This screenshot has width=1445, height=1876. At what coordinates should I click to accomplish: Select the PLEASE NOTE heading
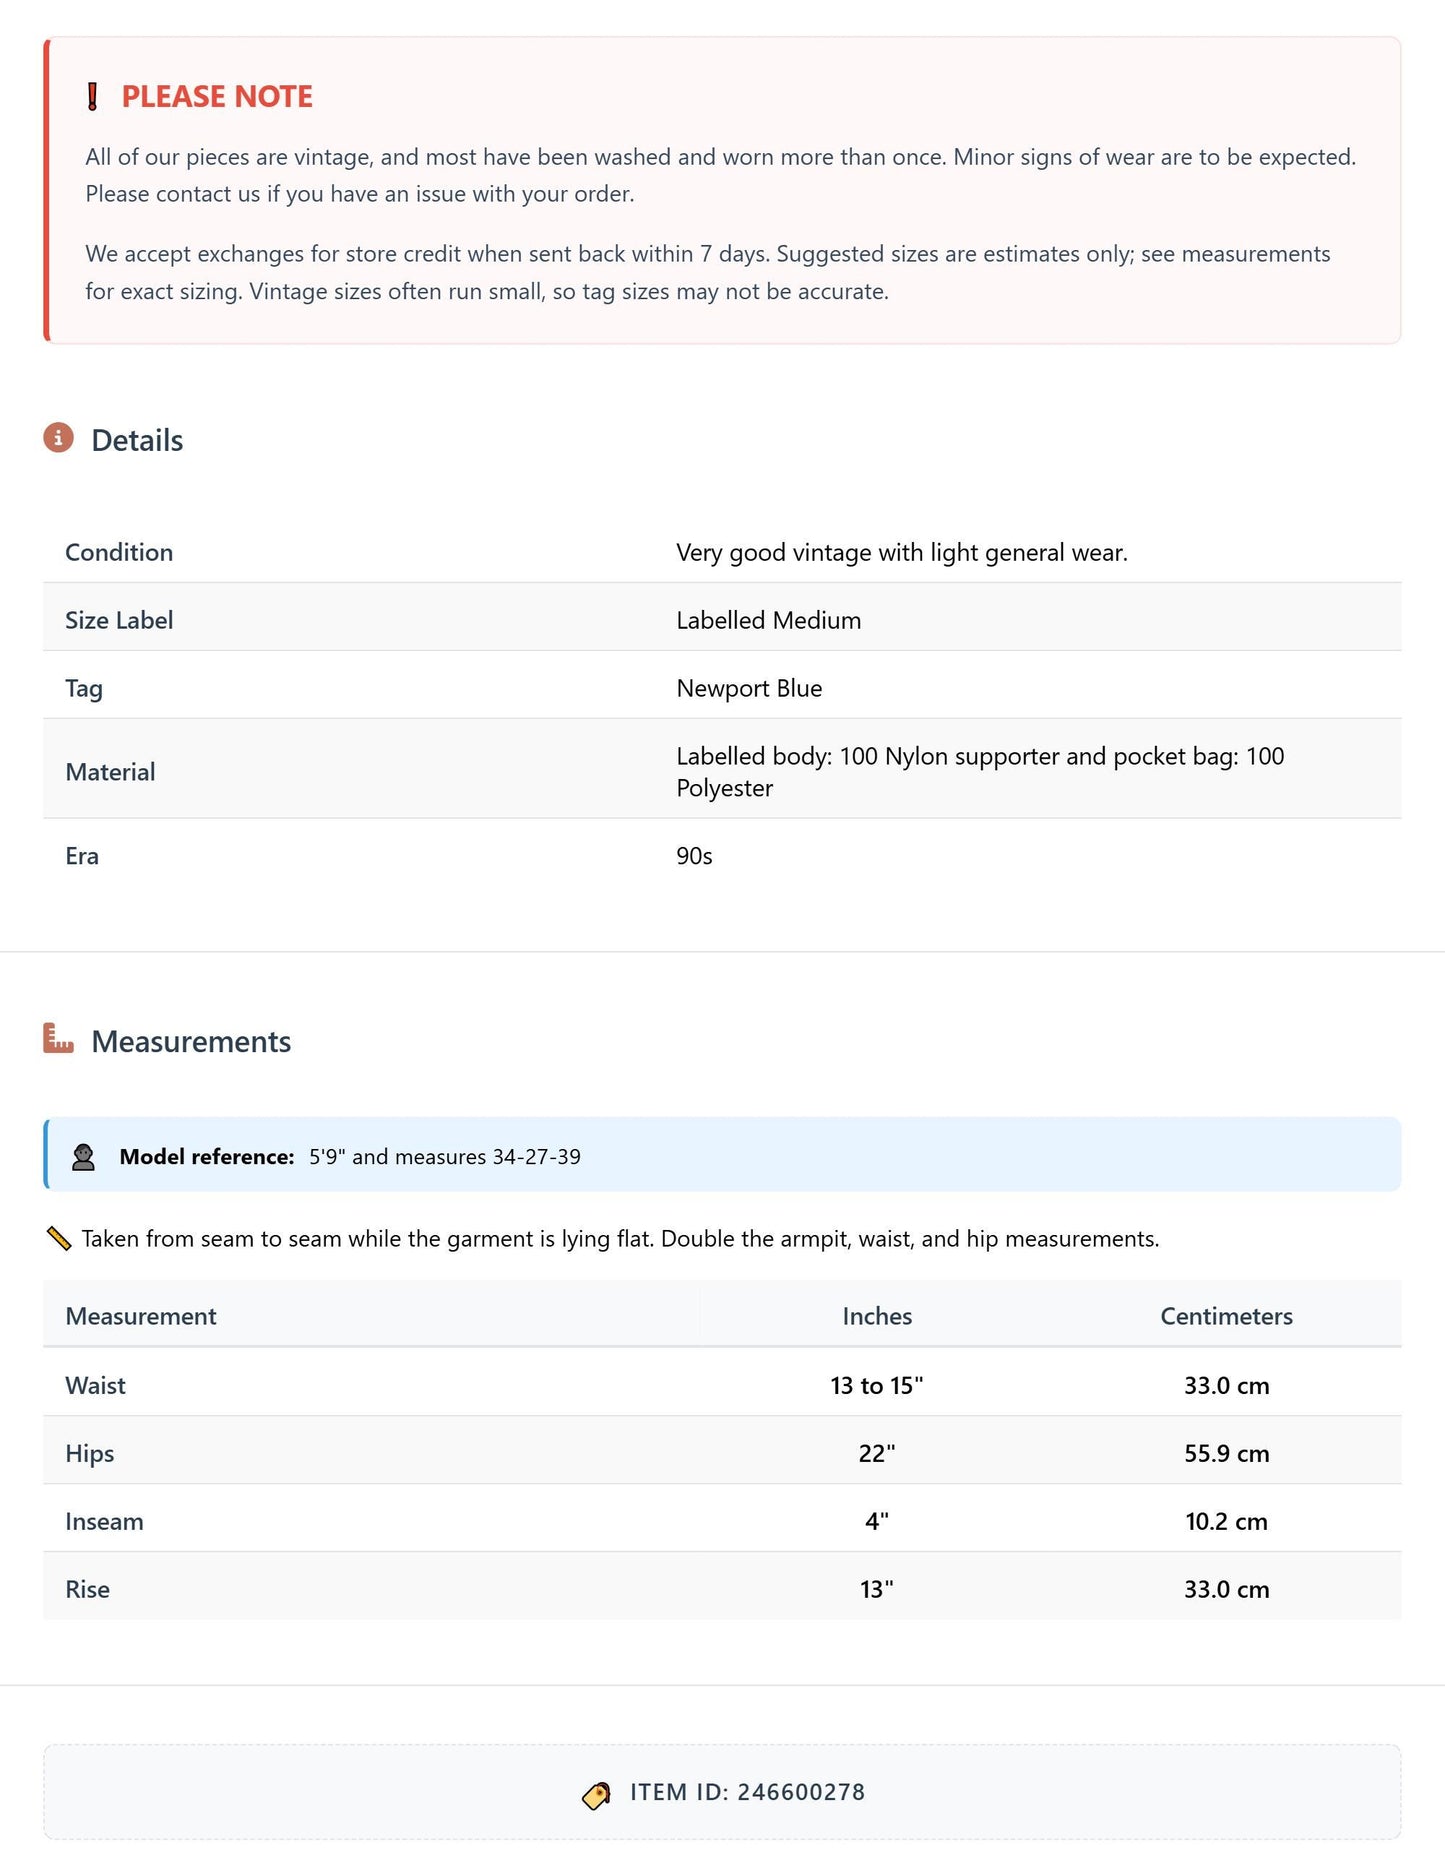click(x=217, y=97)
